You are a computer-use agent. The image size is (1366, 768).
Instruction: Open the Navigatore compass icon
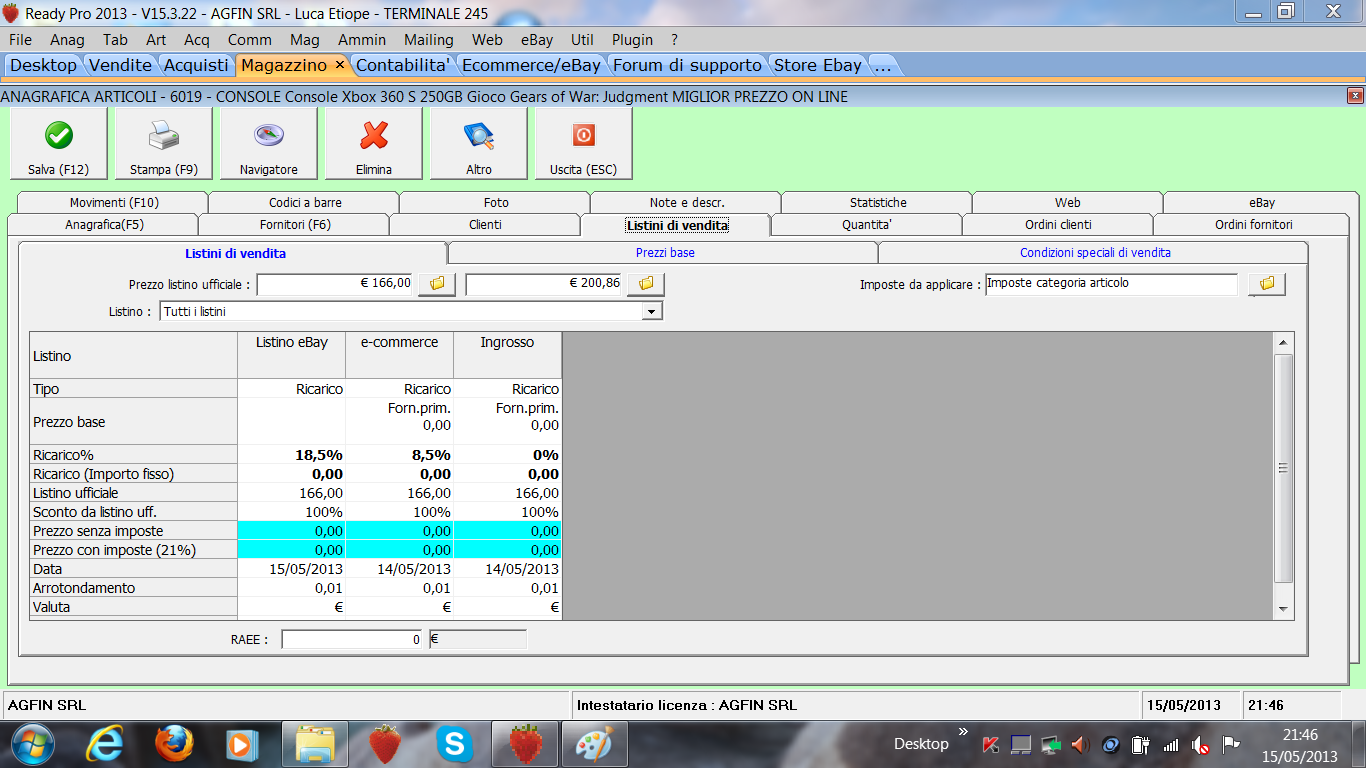tap(269, 136)
